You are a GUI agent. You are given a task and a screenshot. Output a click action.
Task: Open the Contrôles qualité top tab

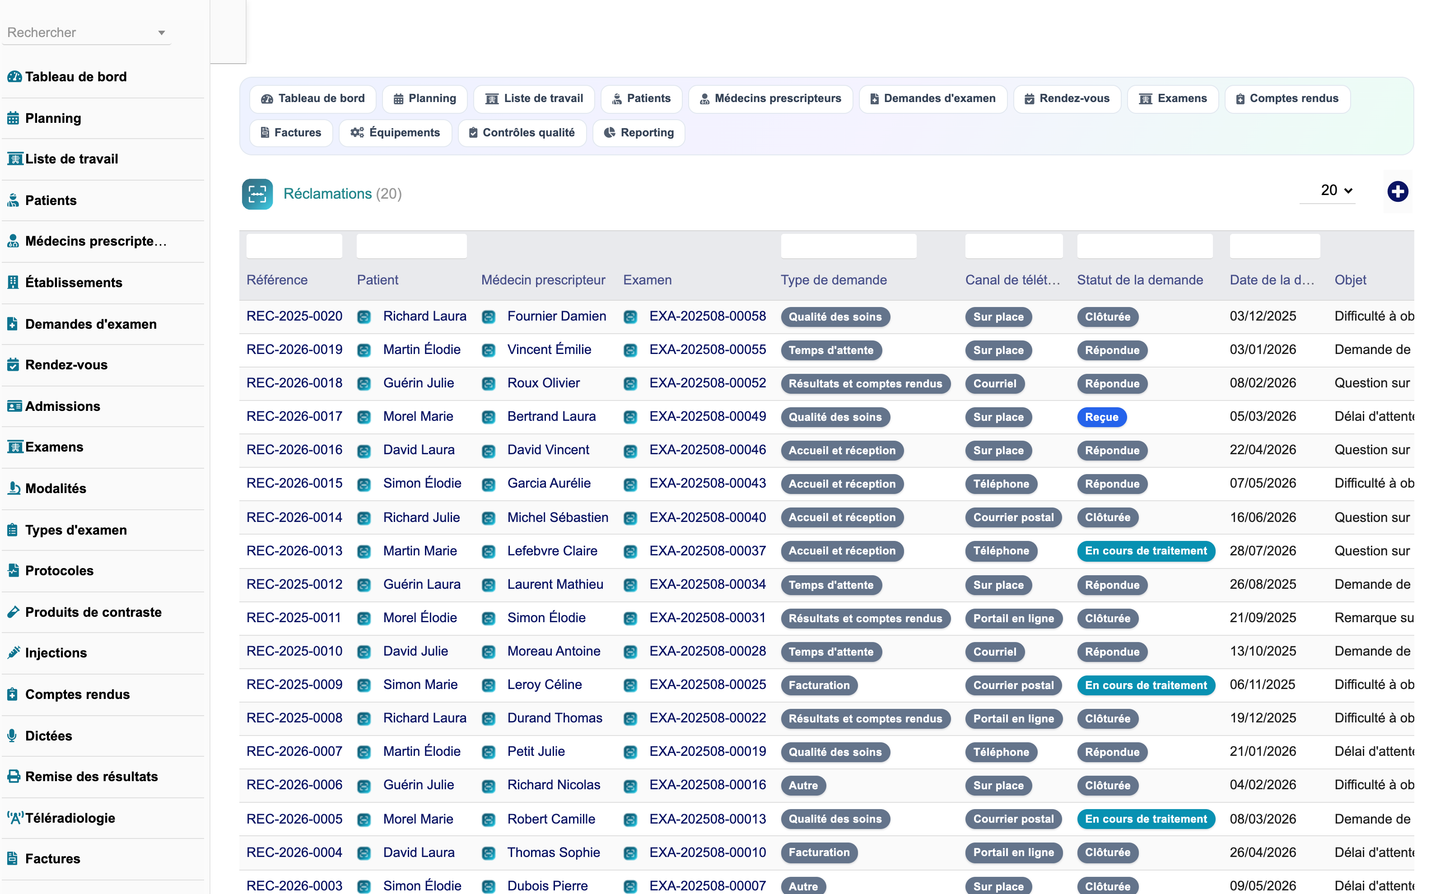[x=522, y=133]
